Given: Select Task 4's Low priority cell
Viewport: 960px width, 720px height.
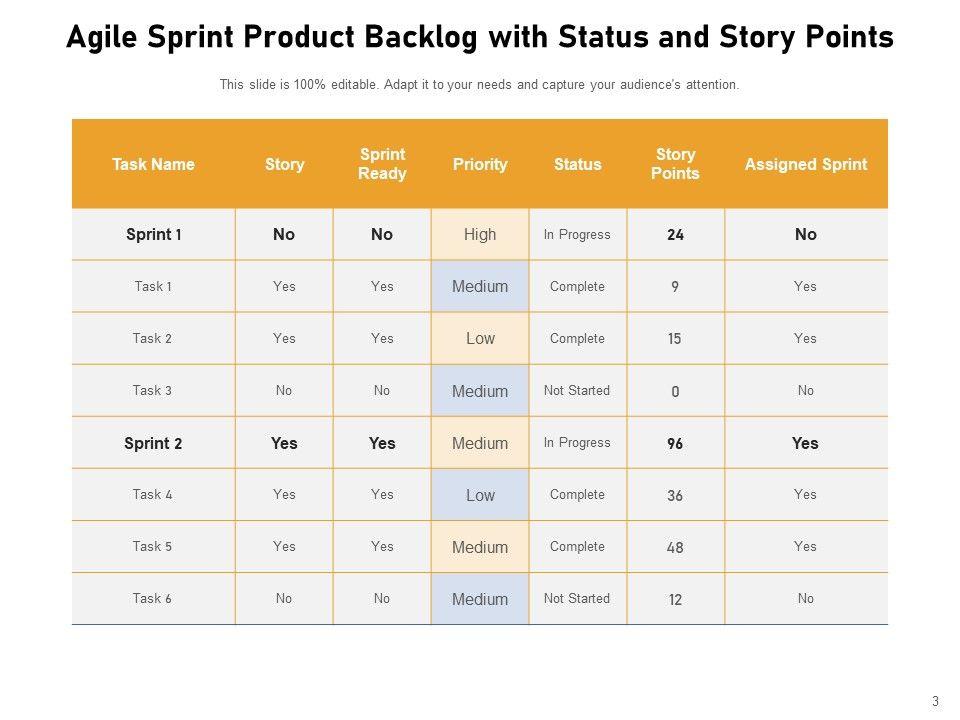Looking at the screenshot, I should (480, 495).
